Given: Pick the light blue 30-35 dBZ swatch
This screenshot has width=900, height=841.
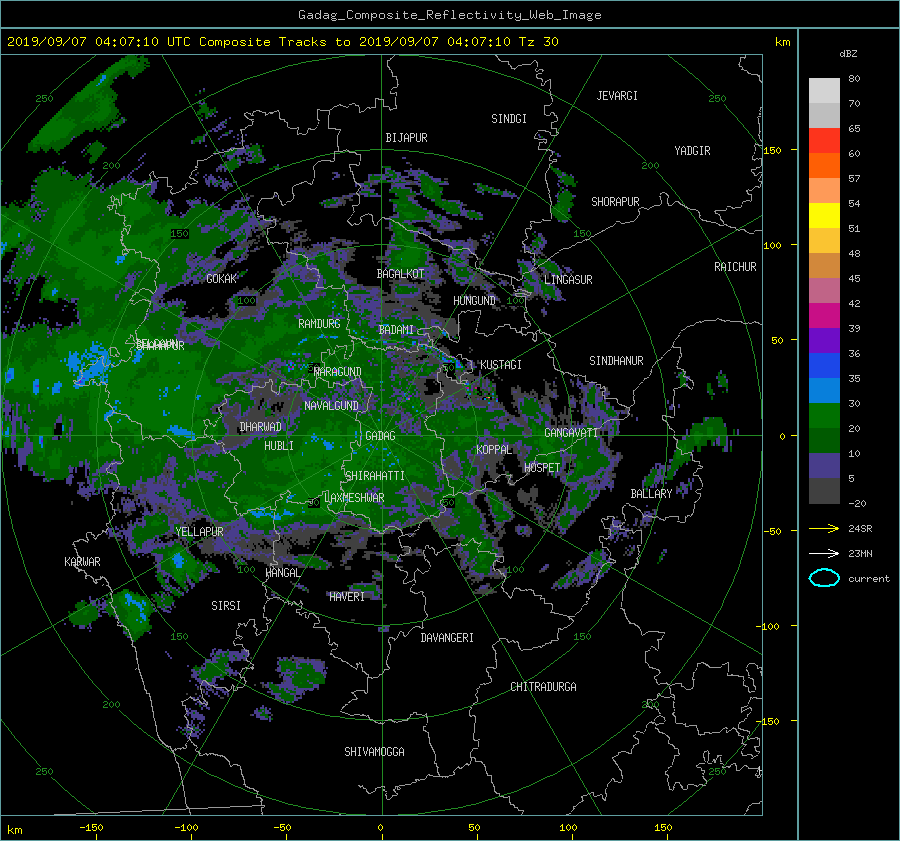Looking at the screenshot, I should click(824, 391).
